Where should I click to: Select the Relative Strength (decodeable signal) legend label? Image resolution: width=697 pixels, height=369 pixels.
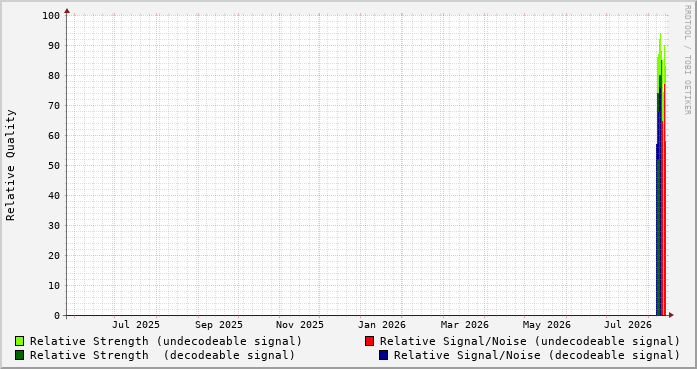pyautogui.click(x=162, y=356)
